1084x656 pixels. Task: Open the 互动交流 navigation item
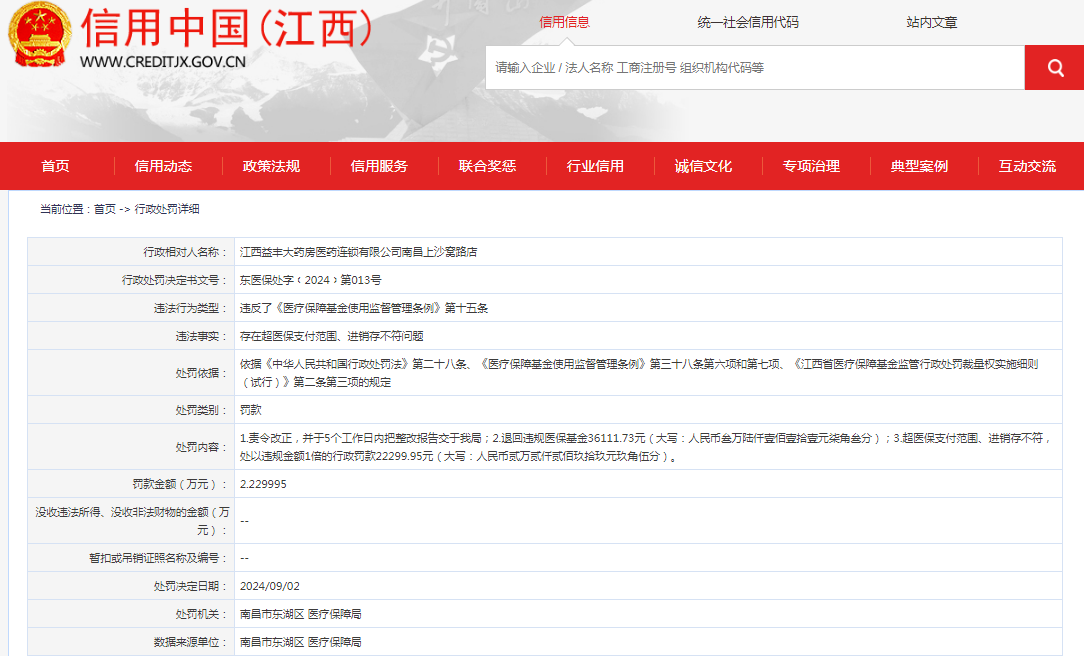pos(1027,166)
